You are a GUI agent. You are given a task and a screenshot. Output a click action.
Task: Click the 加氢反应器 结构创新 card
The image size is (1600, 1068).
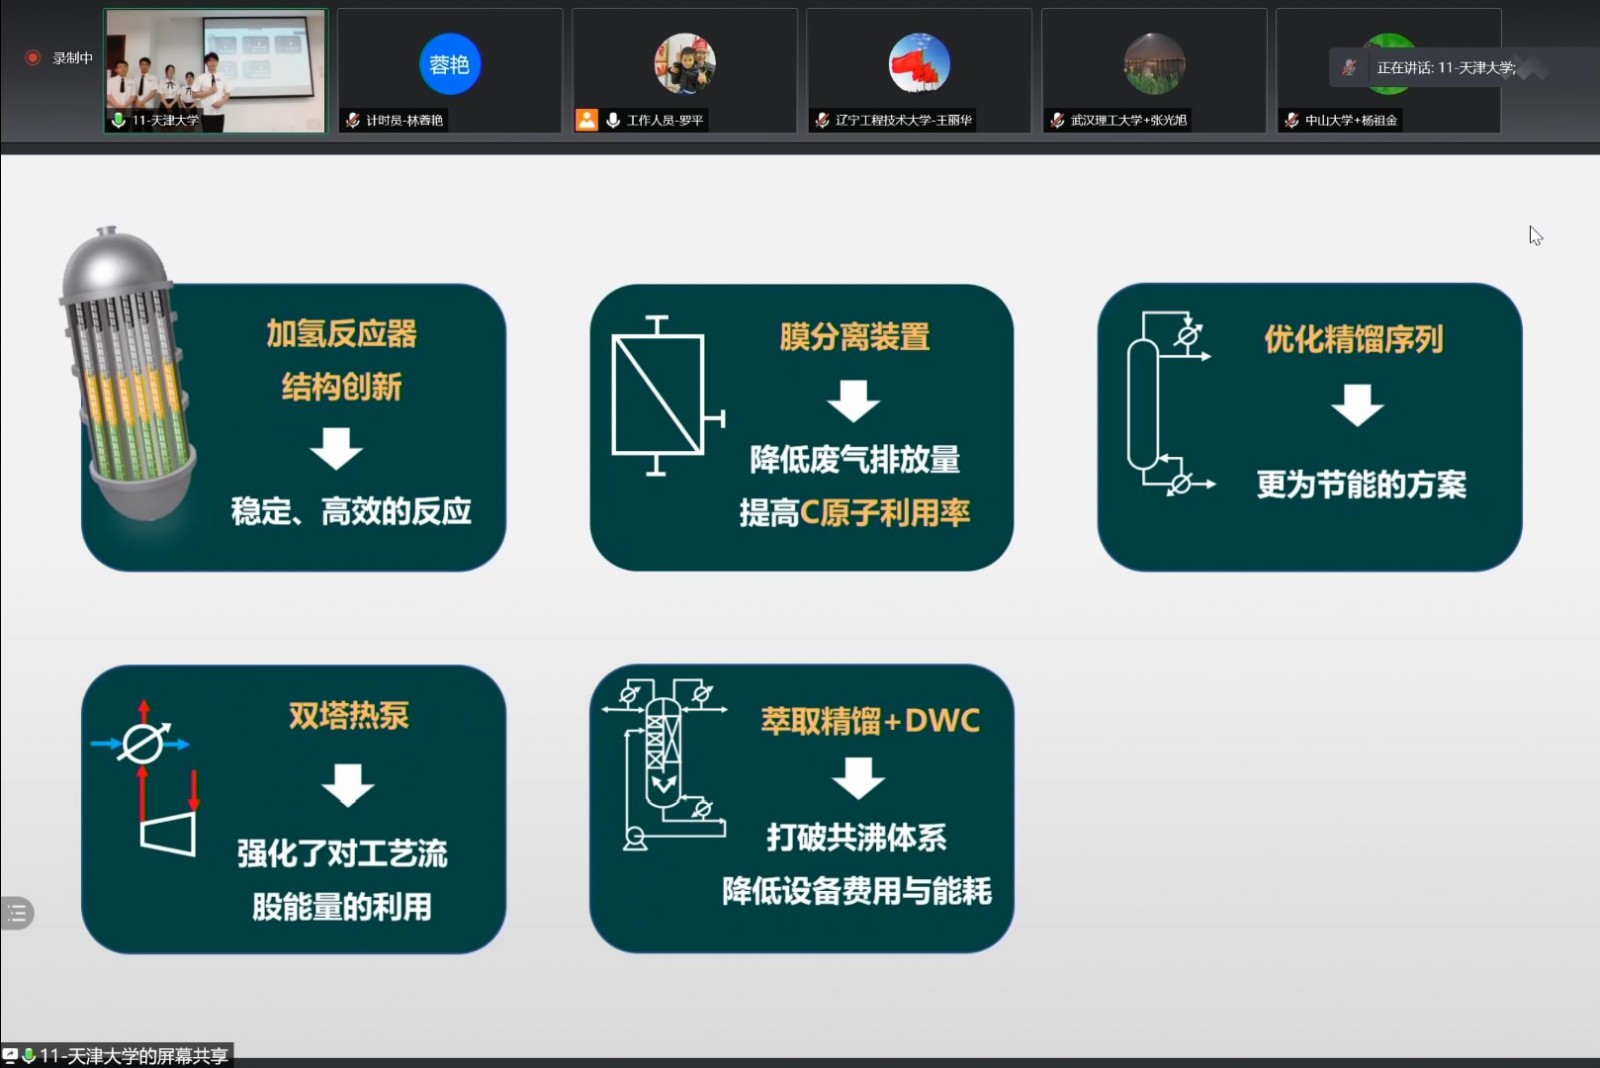coord(293,427)
